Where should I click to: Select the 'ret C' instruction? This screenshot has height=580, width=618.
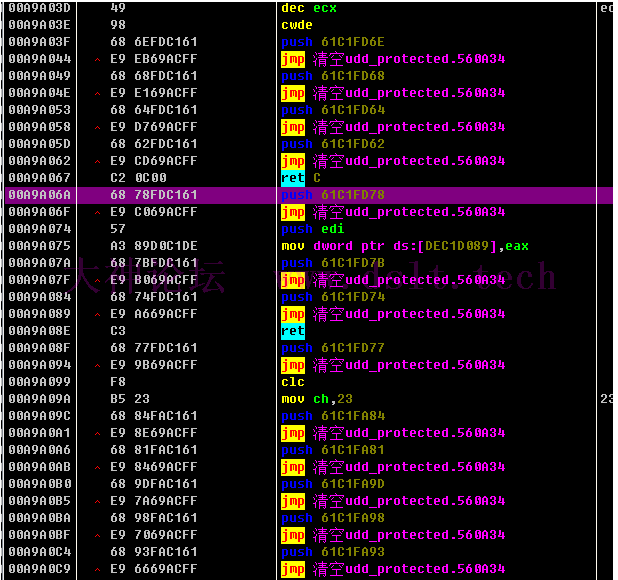301,178
